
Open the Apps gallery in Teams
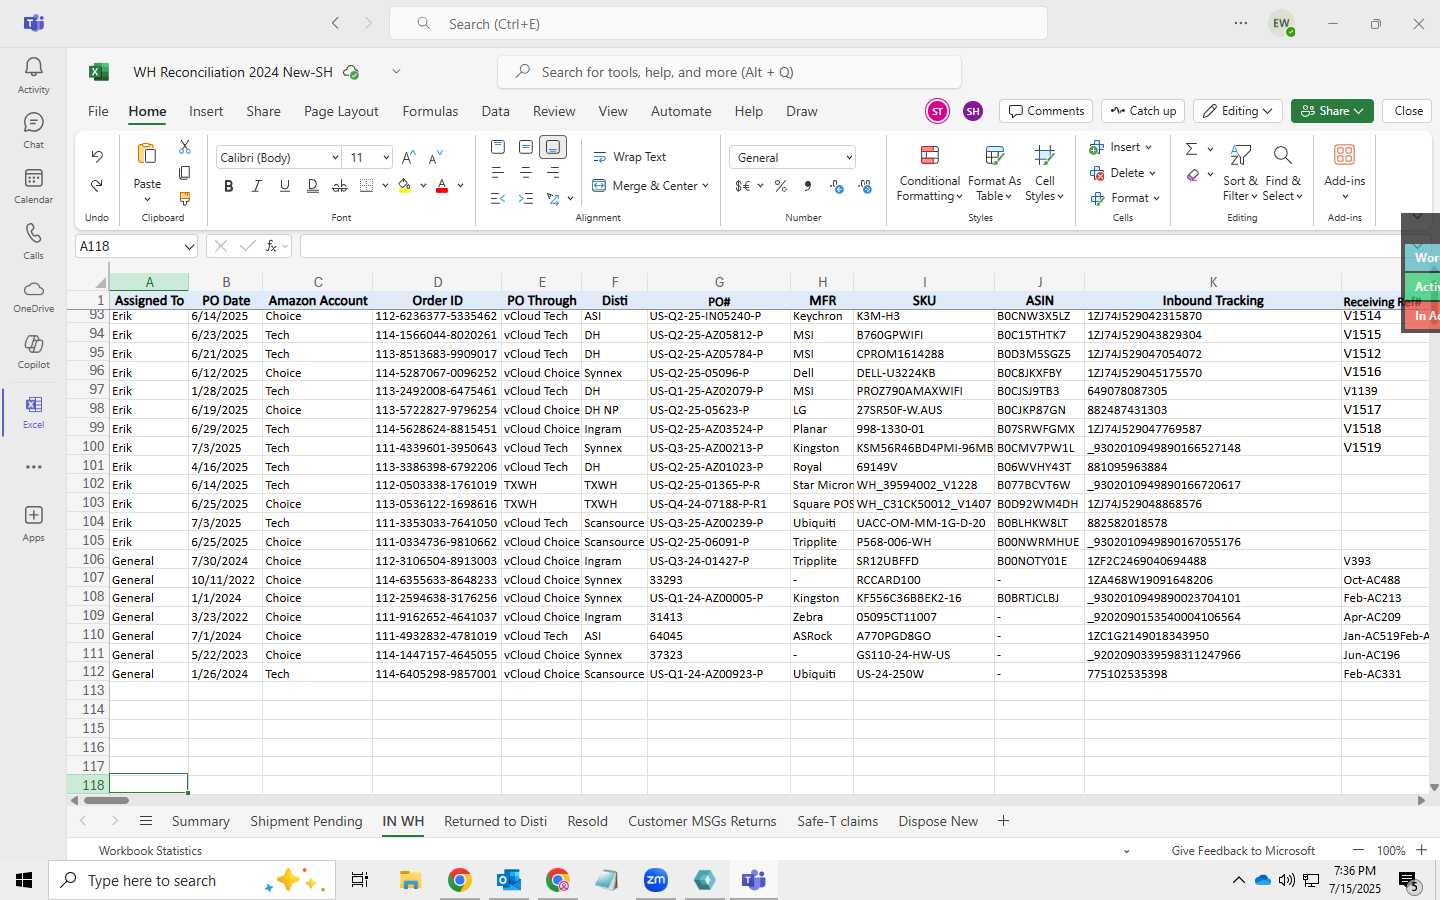click(x=33, y=523)
